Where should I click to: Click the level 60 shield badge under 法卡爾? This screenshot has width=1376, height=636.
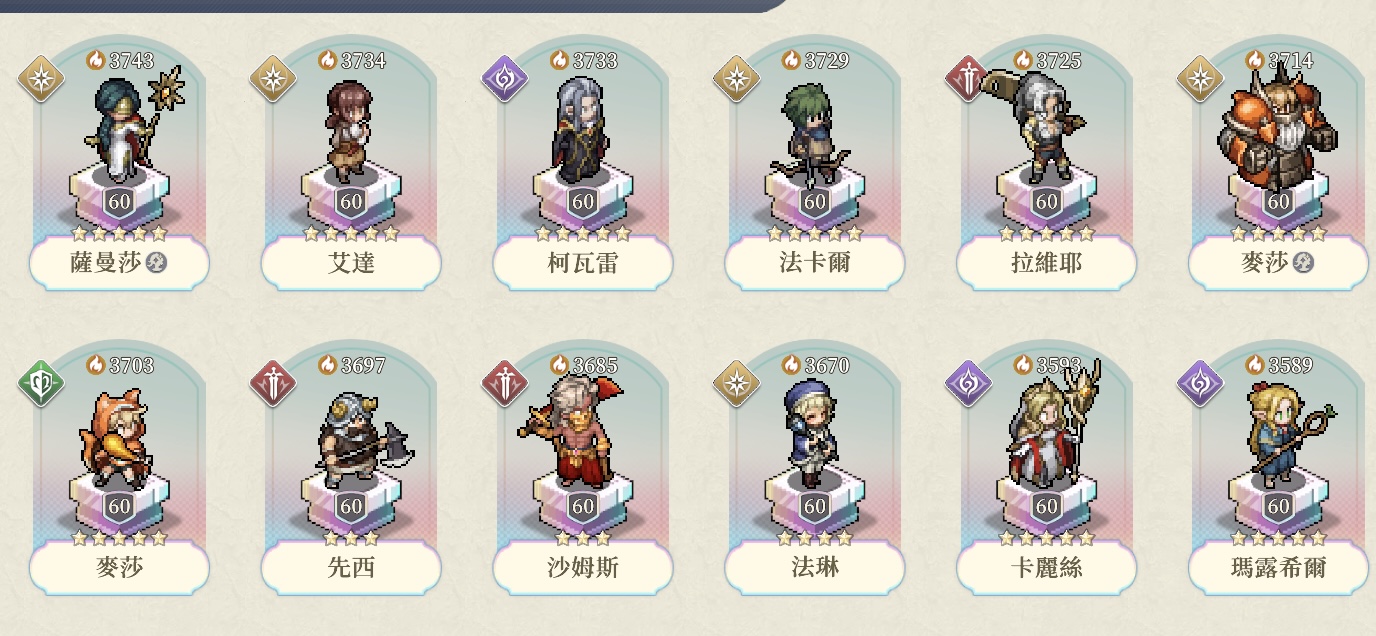[815, 202]
